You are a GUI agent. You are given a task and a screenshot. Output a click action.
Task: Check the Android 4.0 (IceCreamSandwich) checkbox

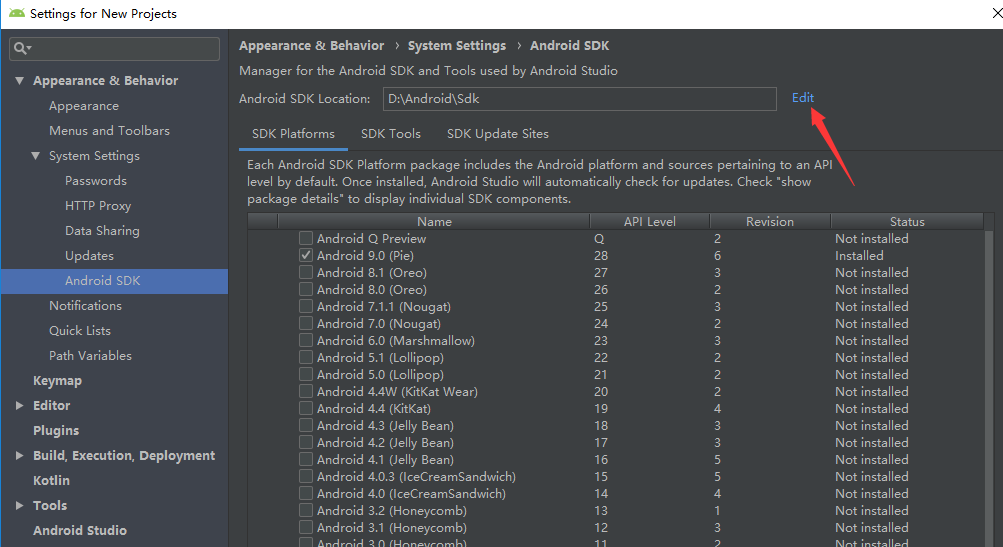[x=306, y=493]
